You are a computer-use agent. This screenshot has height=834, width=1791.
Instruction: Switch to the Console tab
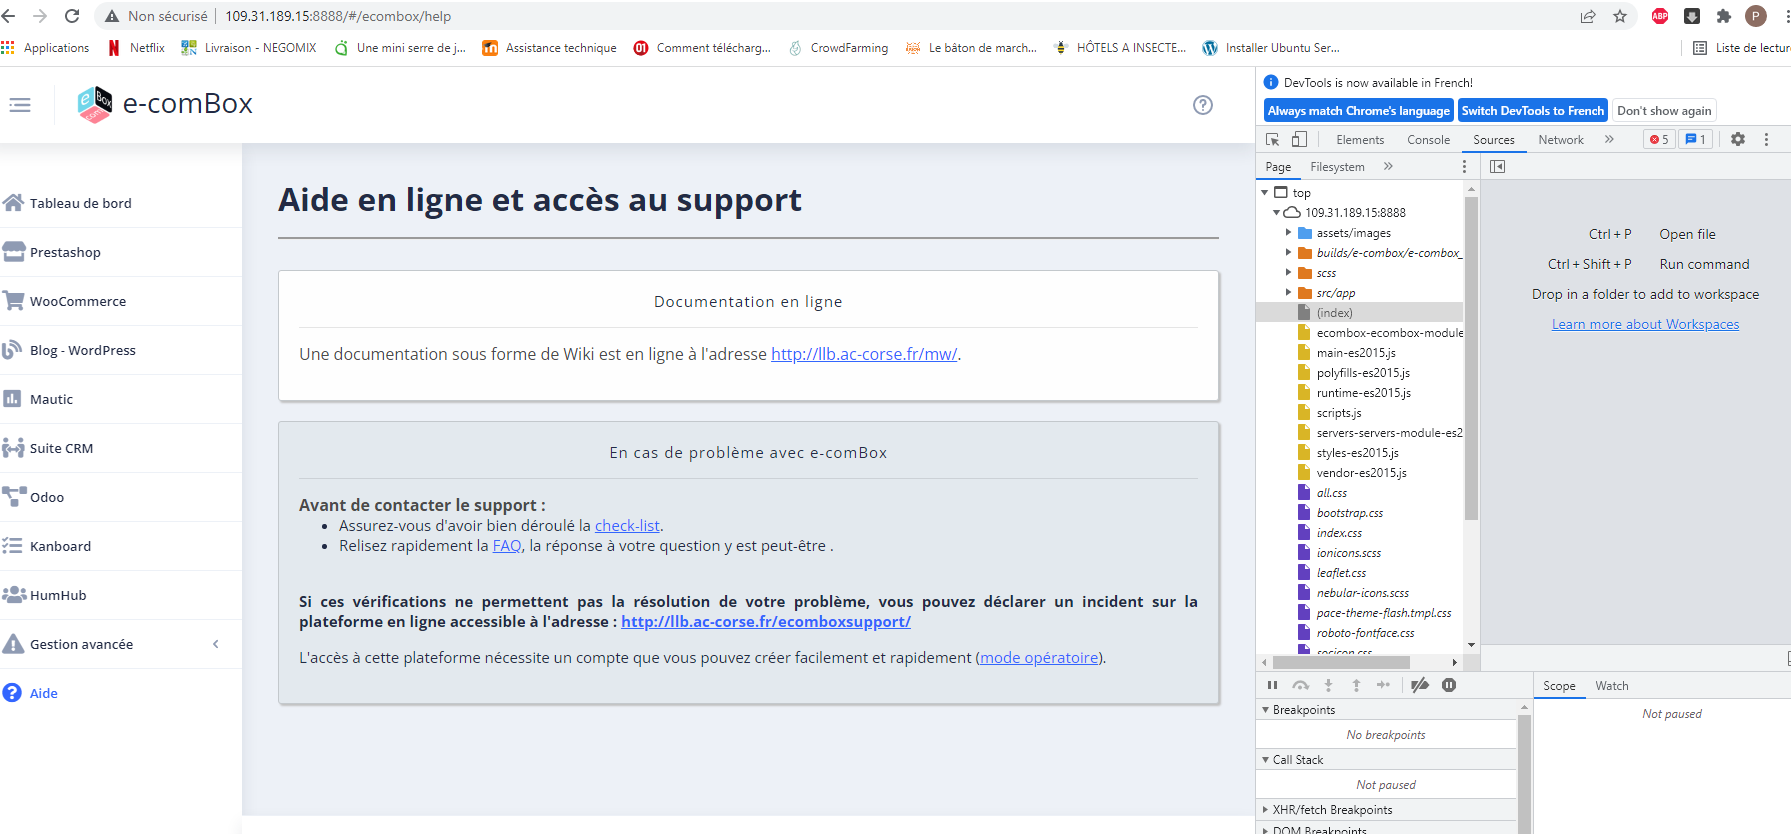click(1428, 140)
